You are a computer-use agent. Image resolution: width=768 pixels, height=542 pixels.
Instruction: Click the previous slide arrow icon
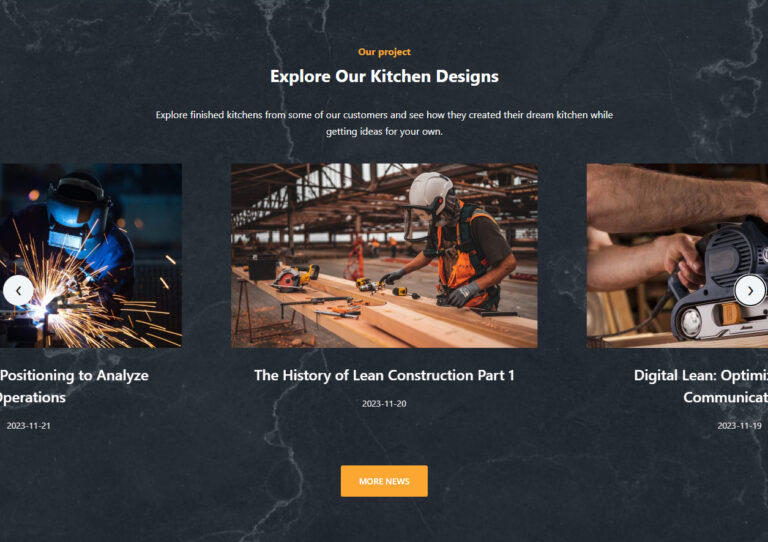18,291
